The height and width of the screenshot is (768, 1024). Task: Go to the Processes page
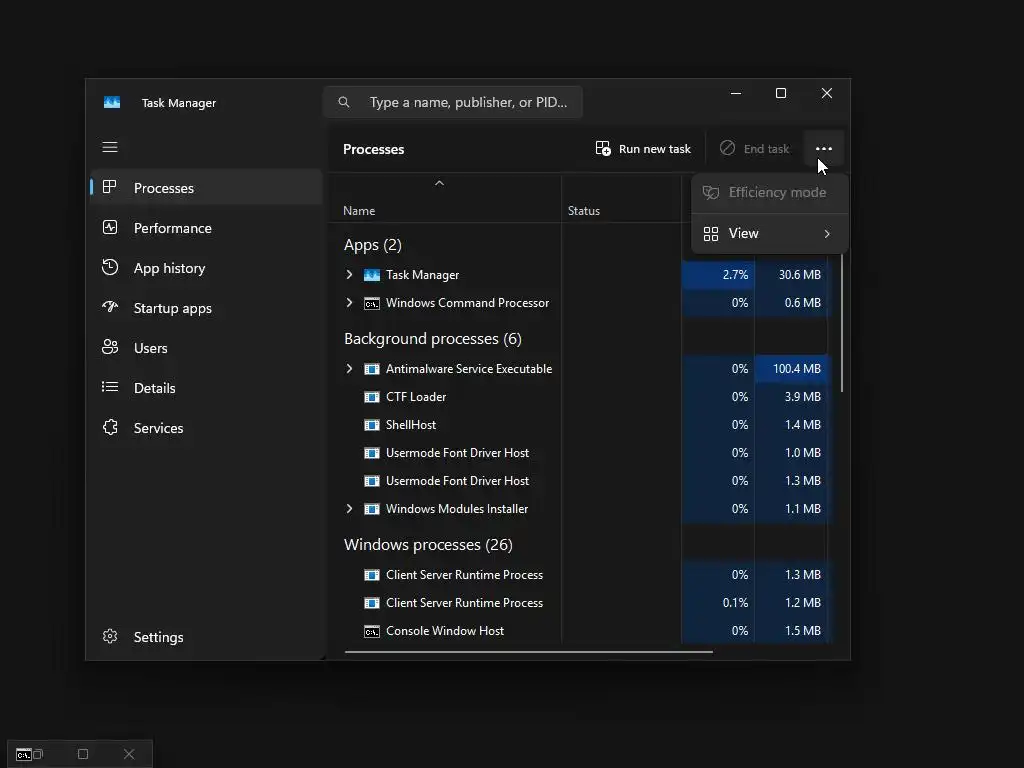[206, 187]
